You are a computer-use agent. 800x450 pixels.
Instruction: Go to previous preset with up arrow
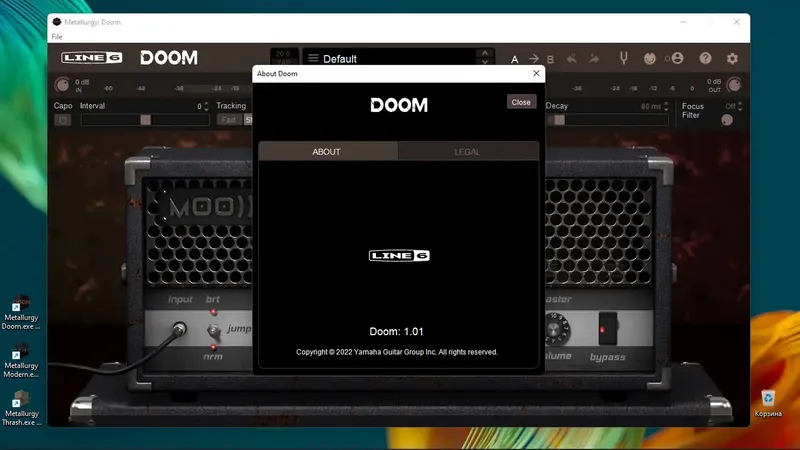click(485, 53)
